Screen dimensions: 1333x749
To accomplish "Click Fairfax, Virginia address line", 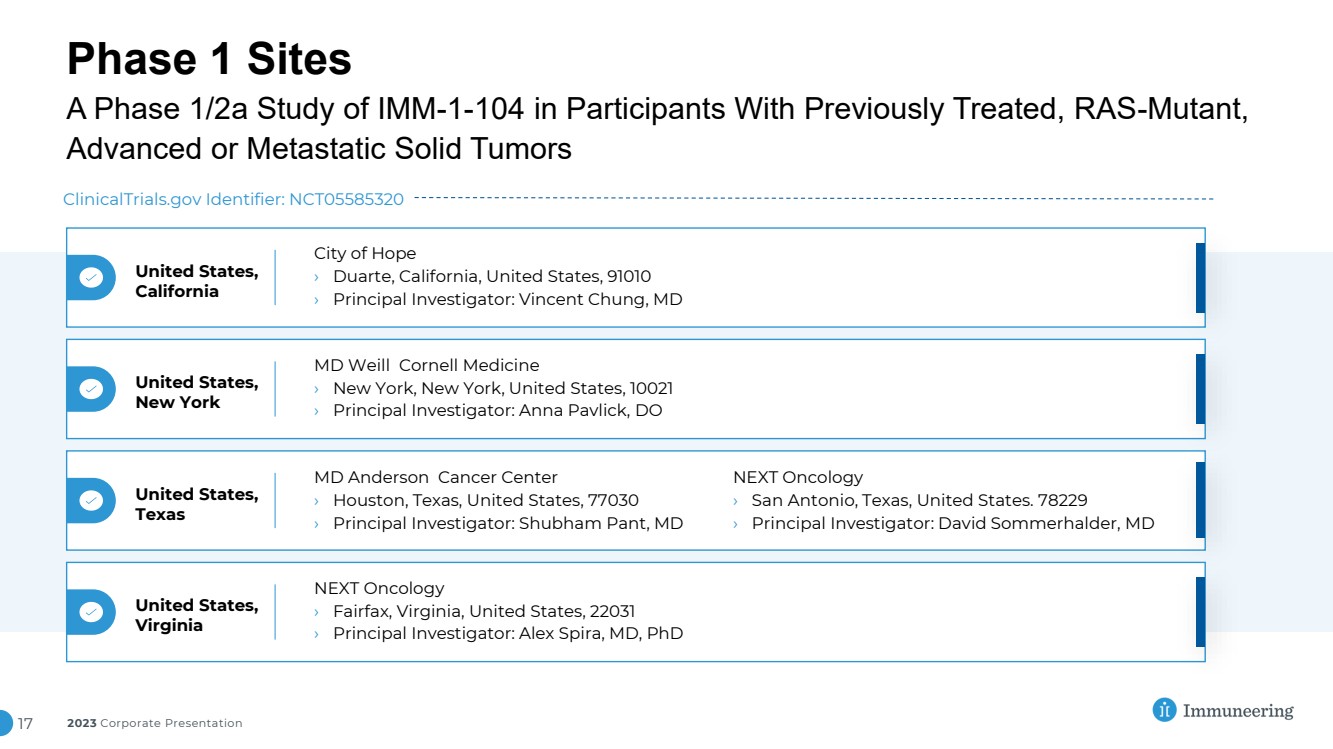I will pos(484,611).
